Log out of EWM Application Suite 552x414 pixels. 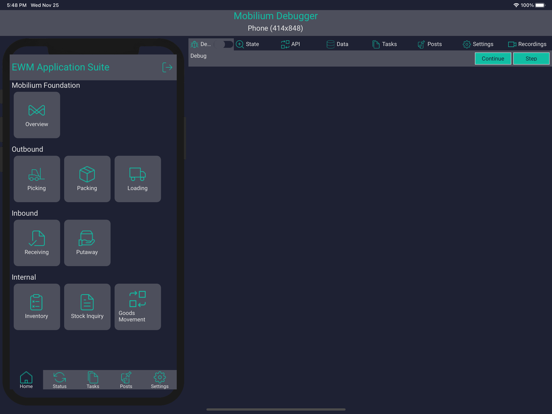tap(167, 67)
